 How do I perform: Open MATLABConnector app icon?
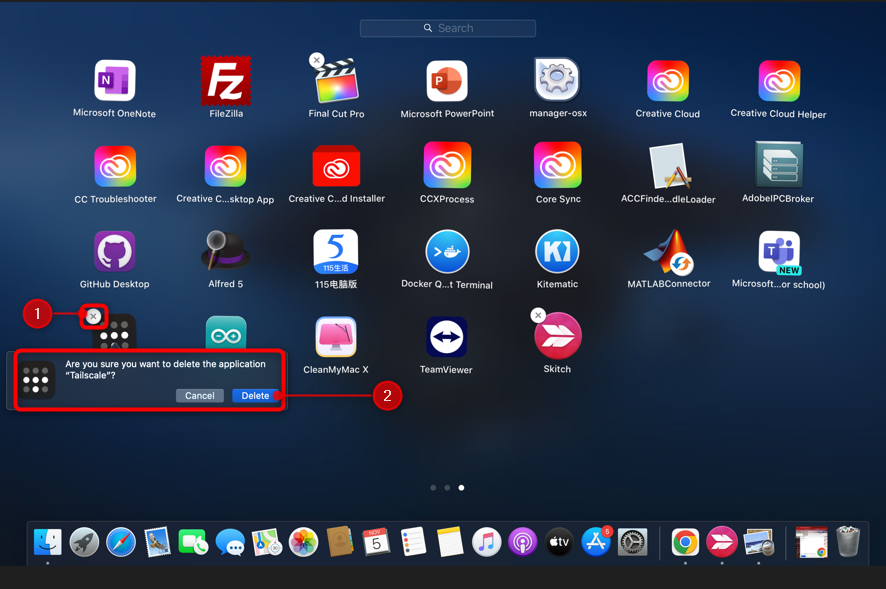pyautogui.click(x=668, y=252)
